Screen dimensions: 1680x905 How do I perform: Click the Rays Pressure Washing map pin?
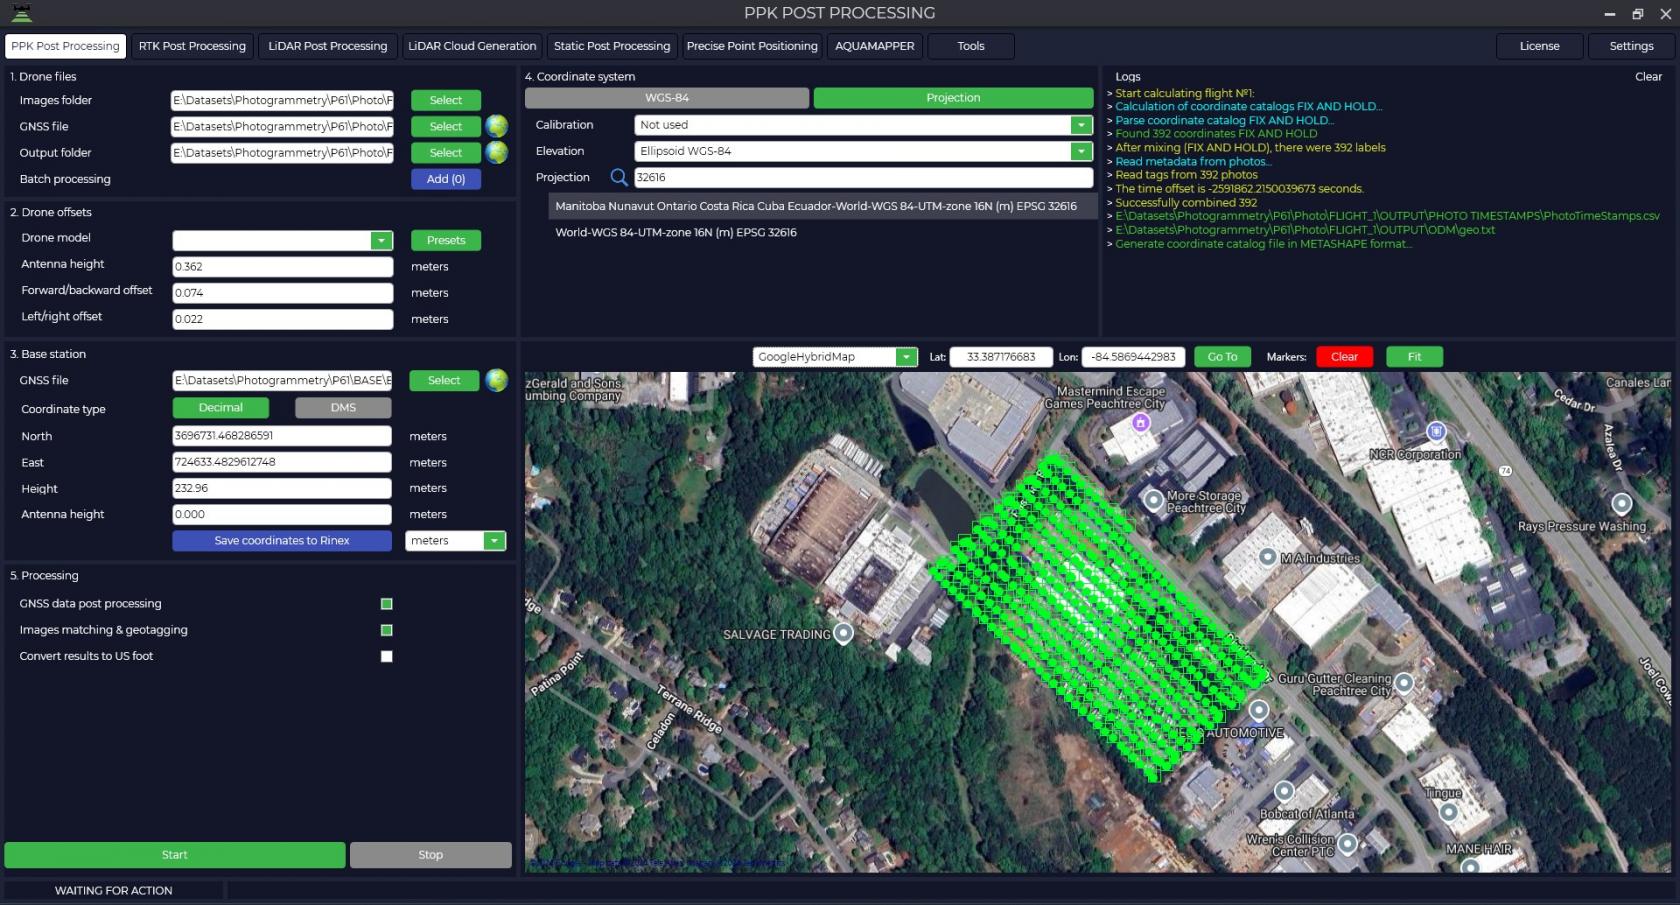pos(1621,503)
